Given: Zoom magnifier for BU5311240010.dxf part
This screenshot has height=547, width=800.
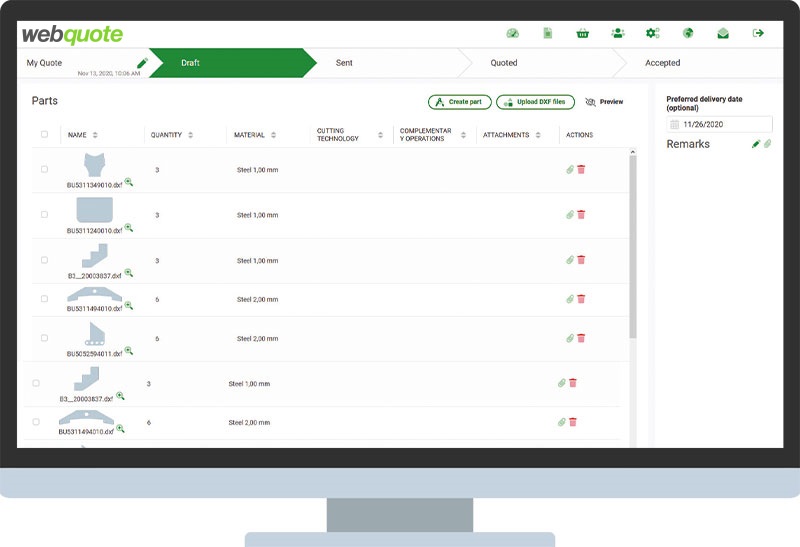Looking at the screenshot, I should [x=128, y=228].
